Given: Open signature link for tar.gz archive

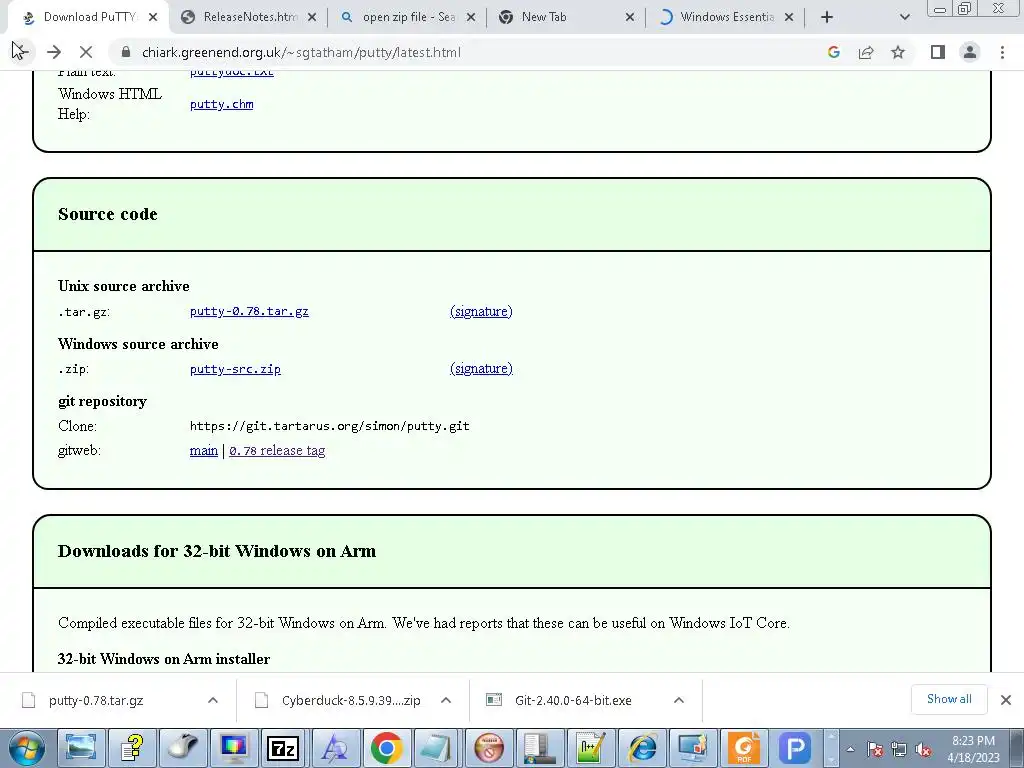Looking at the screenshot, I should pos(481,312).
